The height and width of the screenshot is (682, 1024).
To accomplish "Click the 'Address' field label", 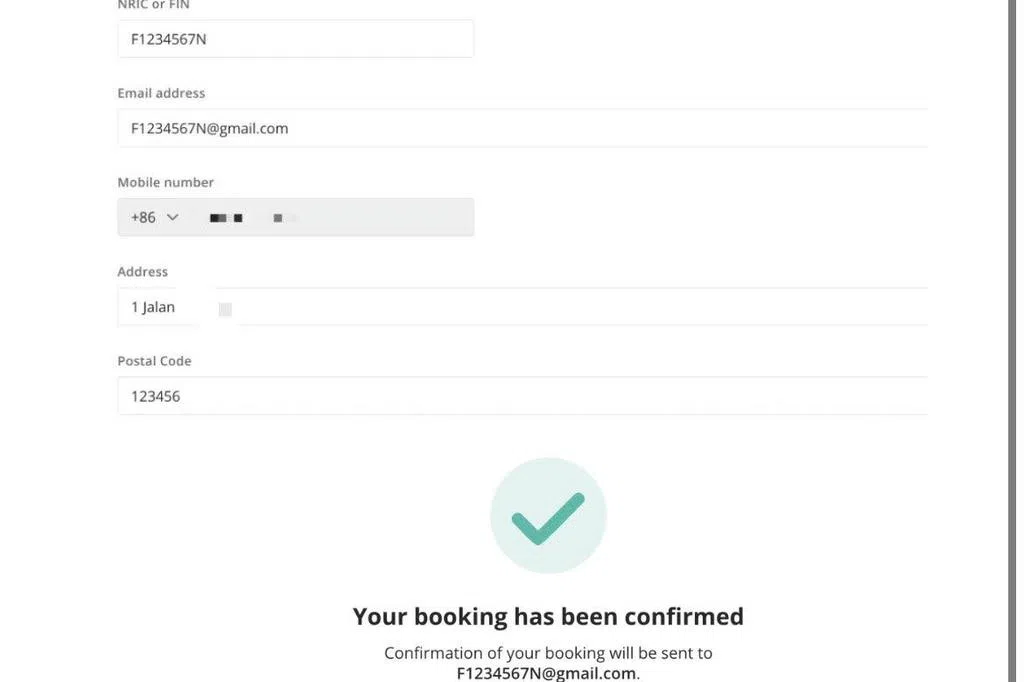I will click(142, 271).
